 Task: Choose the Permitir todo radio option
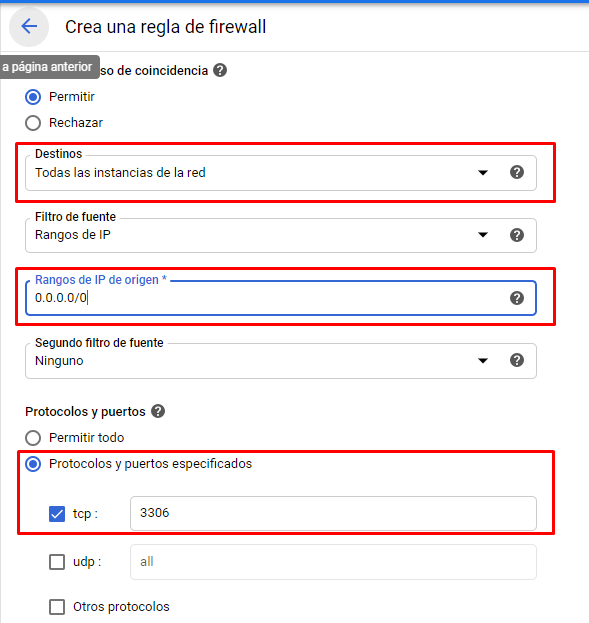(33, 438)
